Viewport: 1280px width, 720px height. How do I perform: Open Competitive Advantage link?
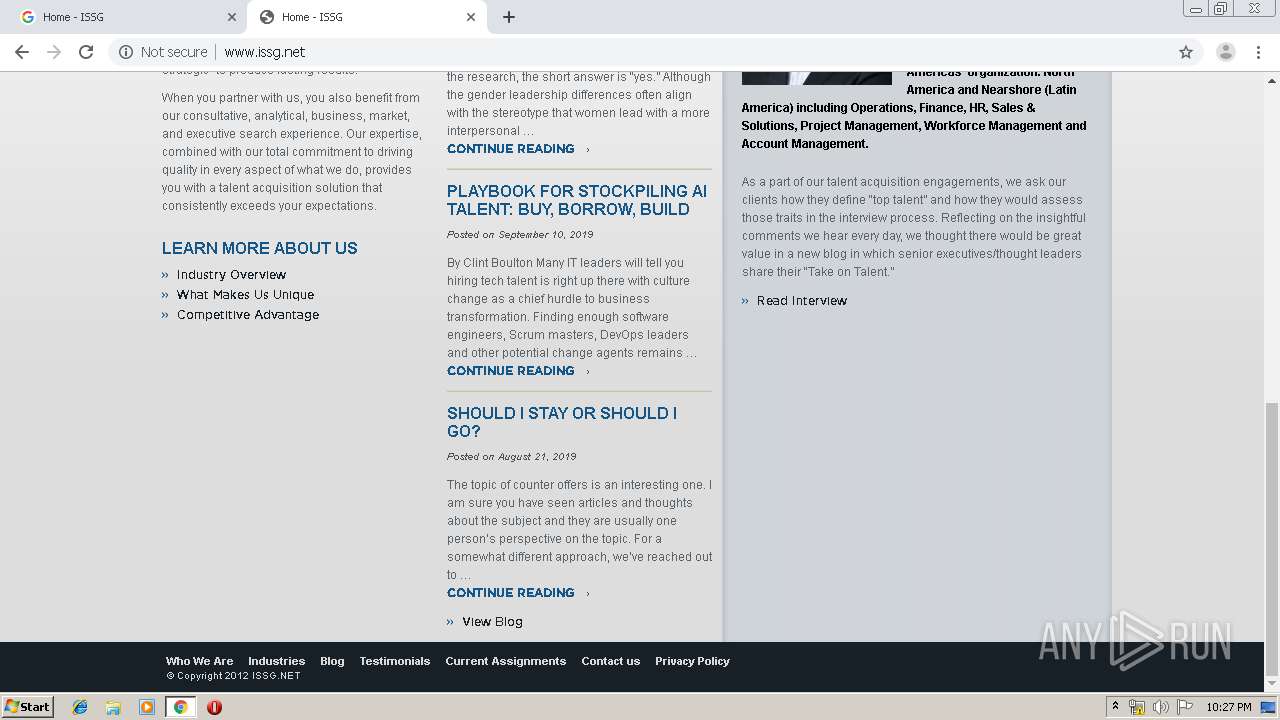(x=248, y=315)
